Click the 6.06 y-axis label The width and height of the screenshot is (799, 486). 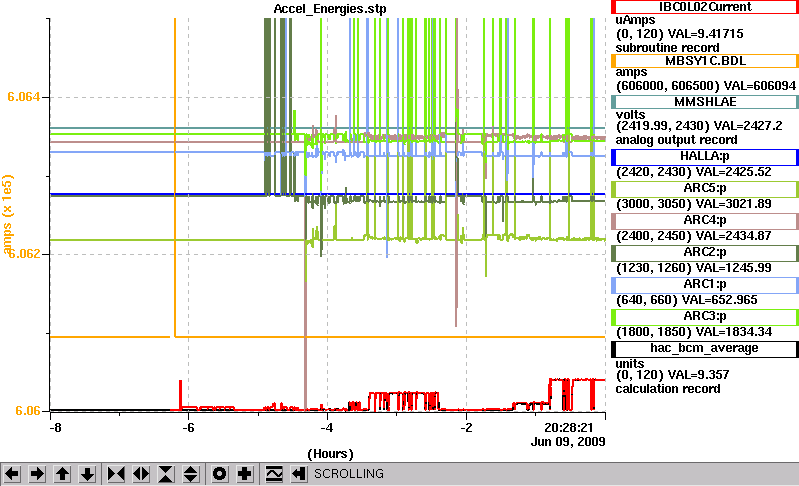coord(28,411)
